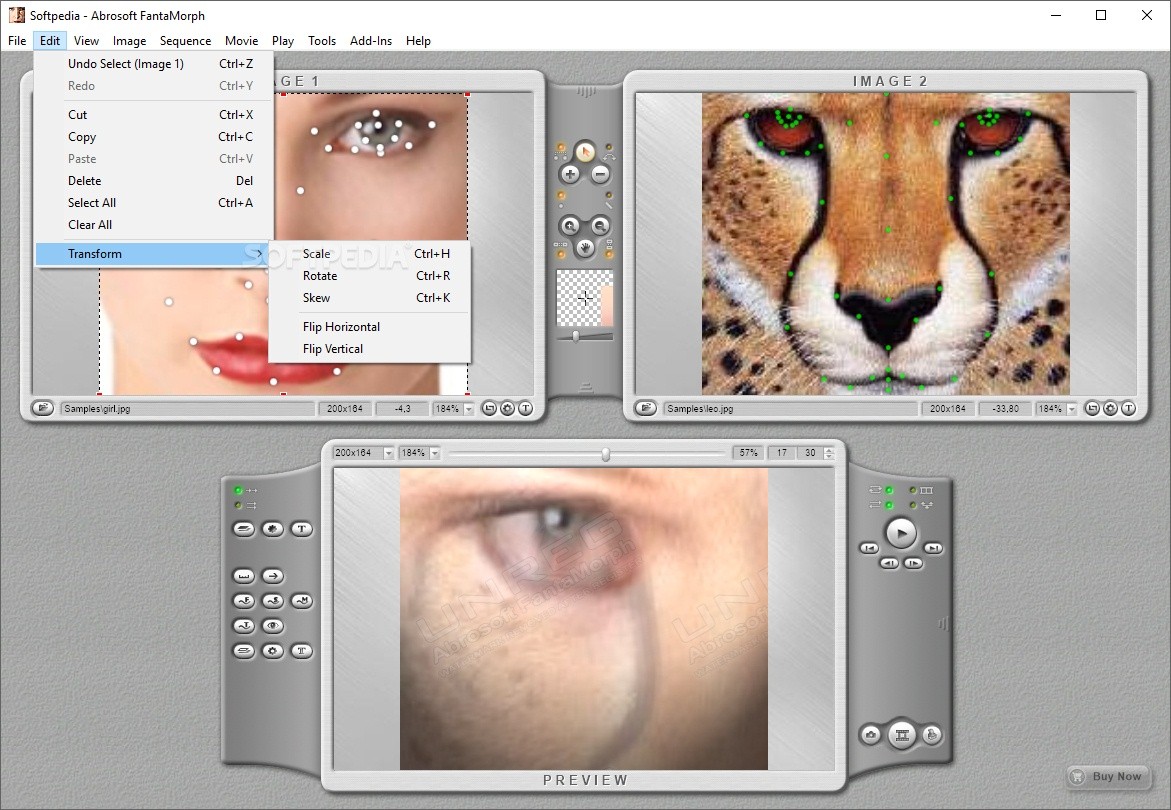Toggle the curved arrow indicator light
Screen dimensions: 1171x810
point(609,147)
